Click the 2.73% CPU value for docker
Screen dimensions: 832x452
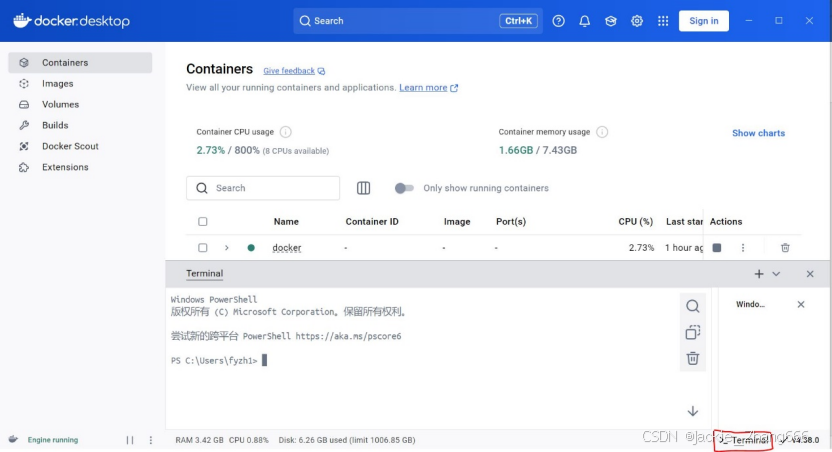click(641, 248)
